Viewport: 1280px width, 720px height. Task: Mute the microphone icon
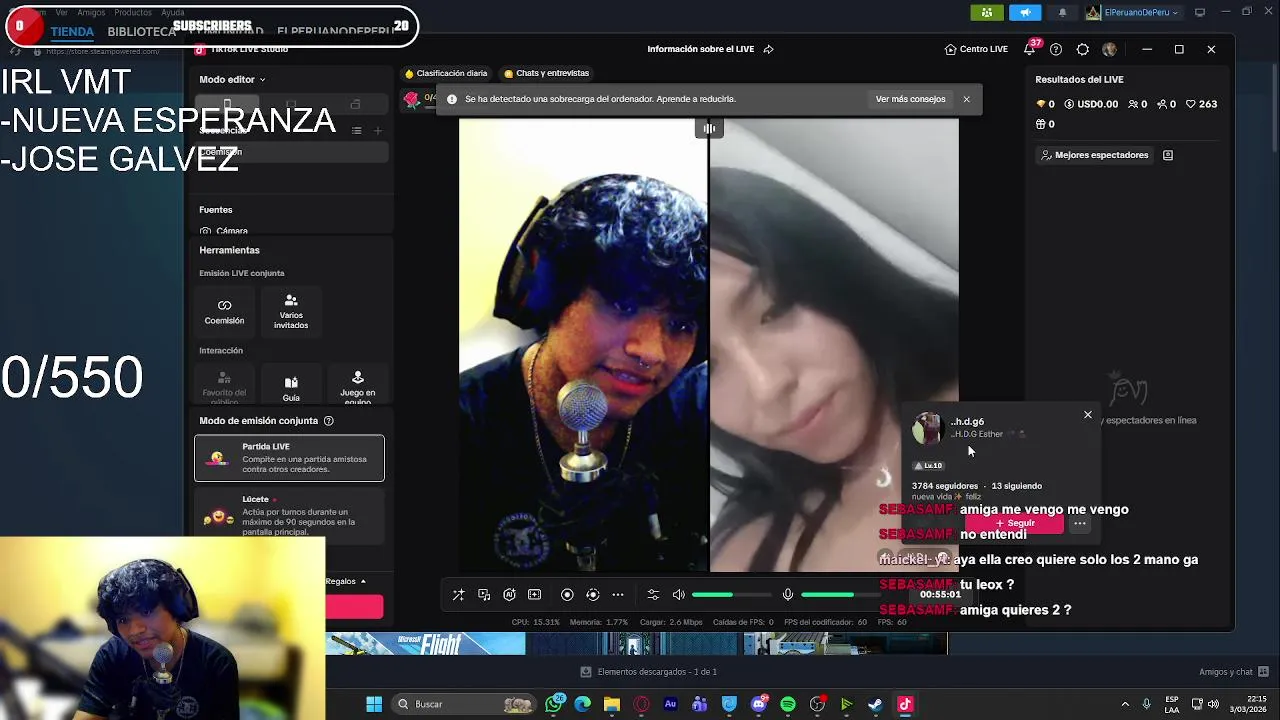click(x=788, y=595)
